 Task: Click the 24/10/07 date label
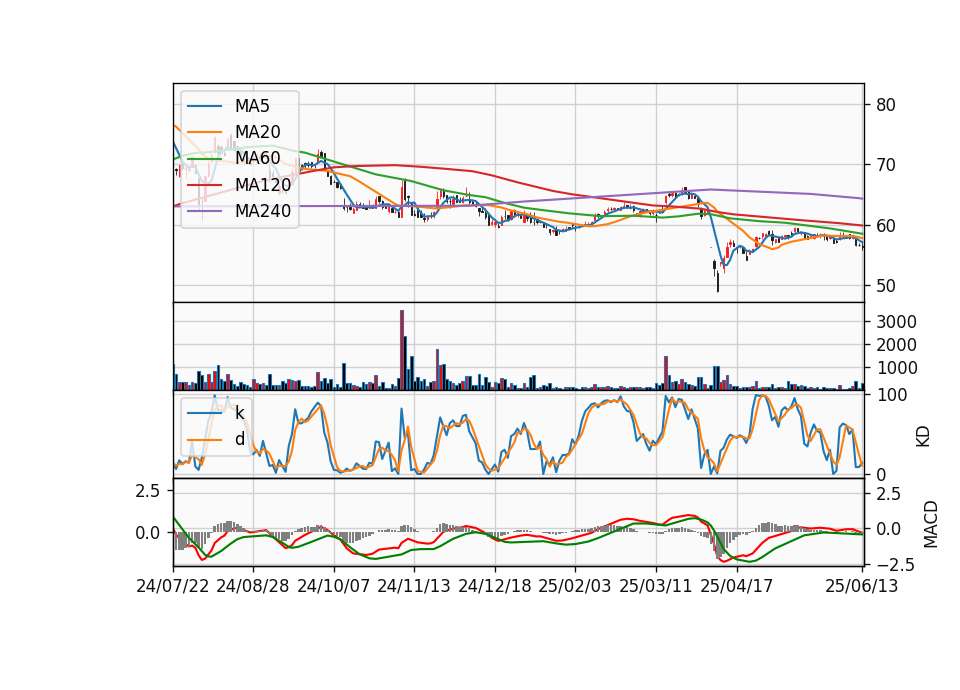coord(334,586)
